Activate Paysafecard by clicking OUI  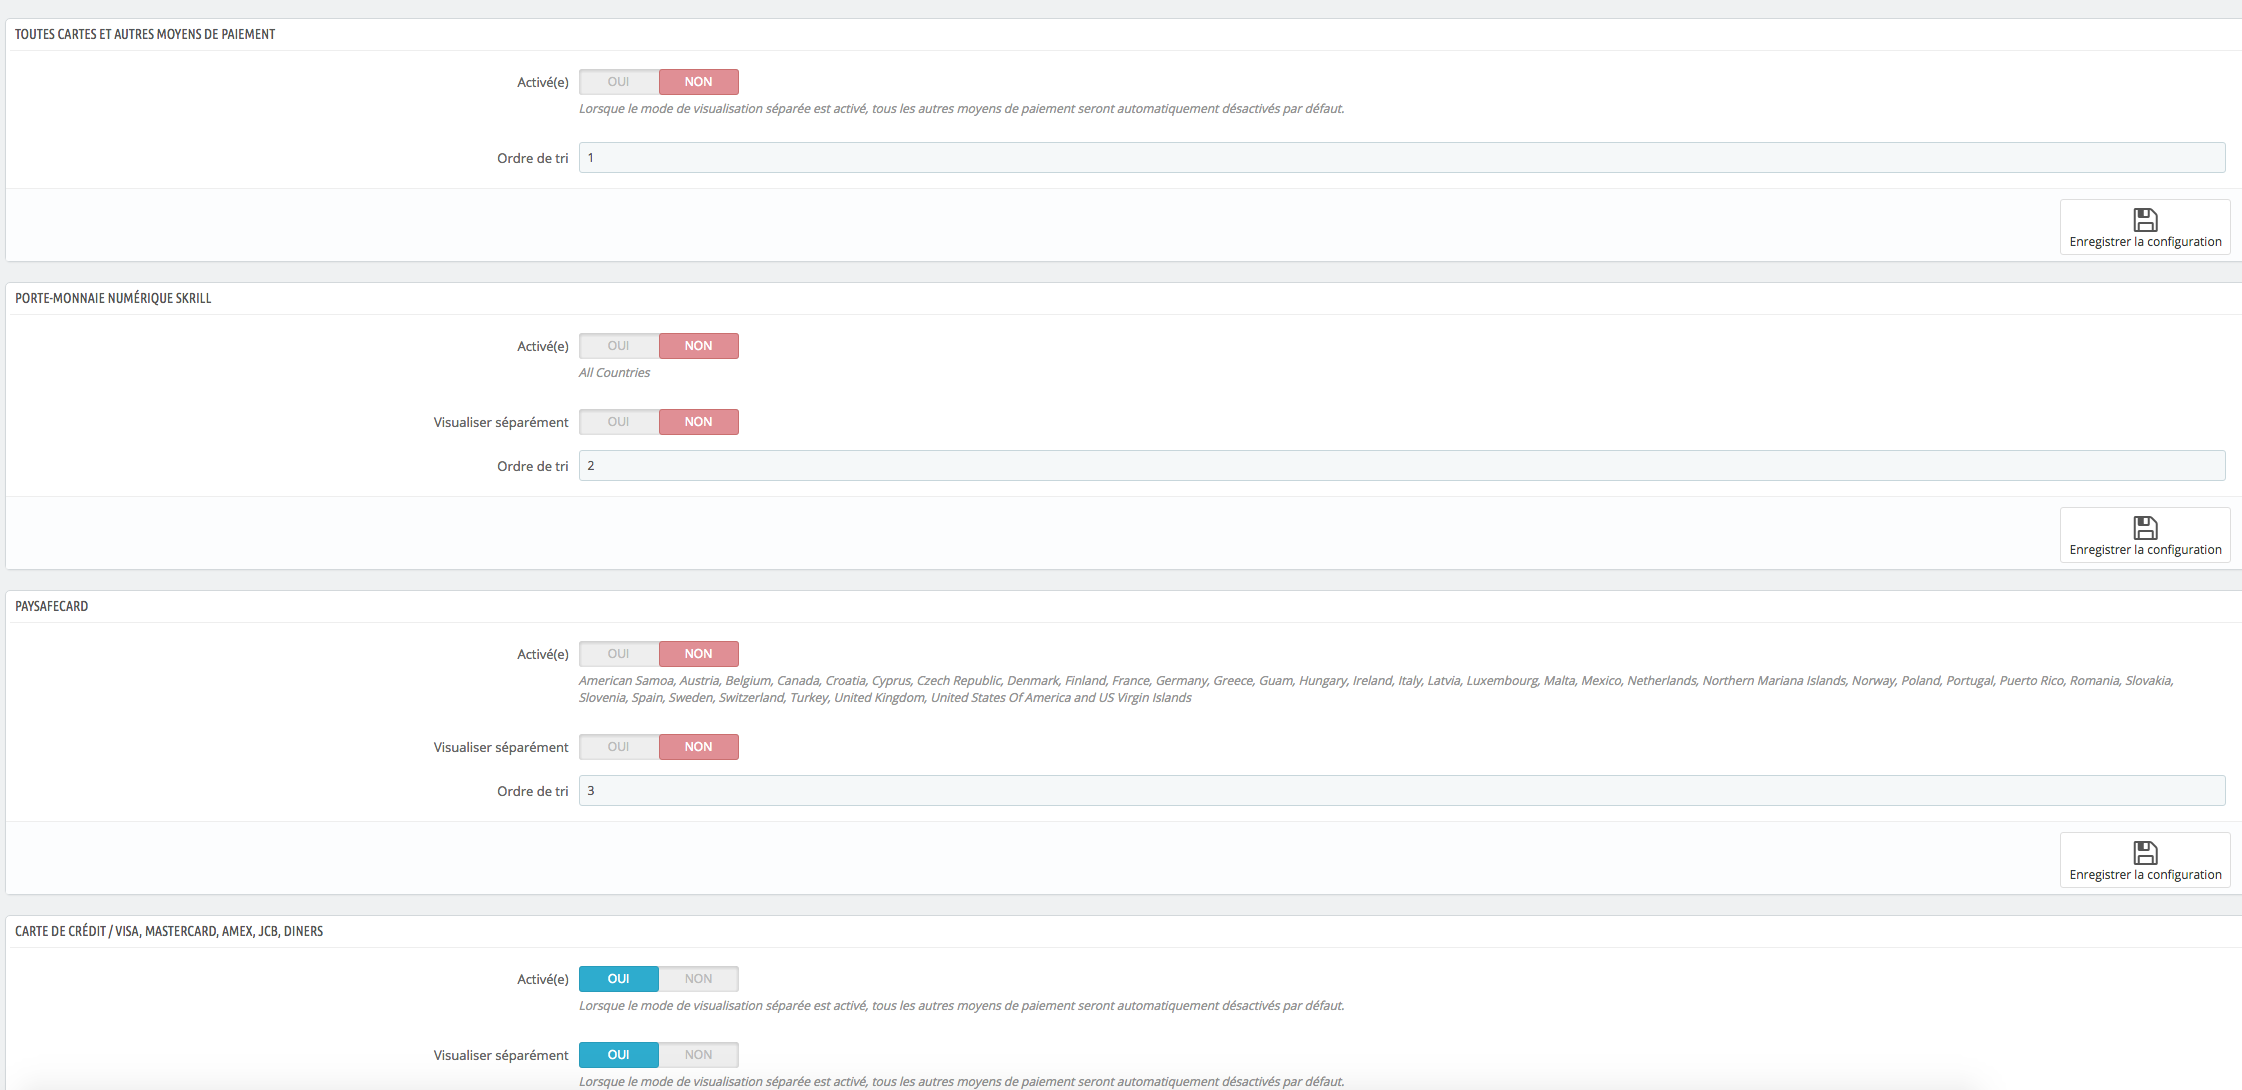pyautogui.click(x=619, y=654)
